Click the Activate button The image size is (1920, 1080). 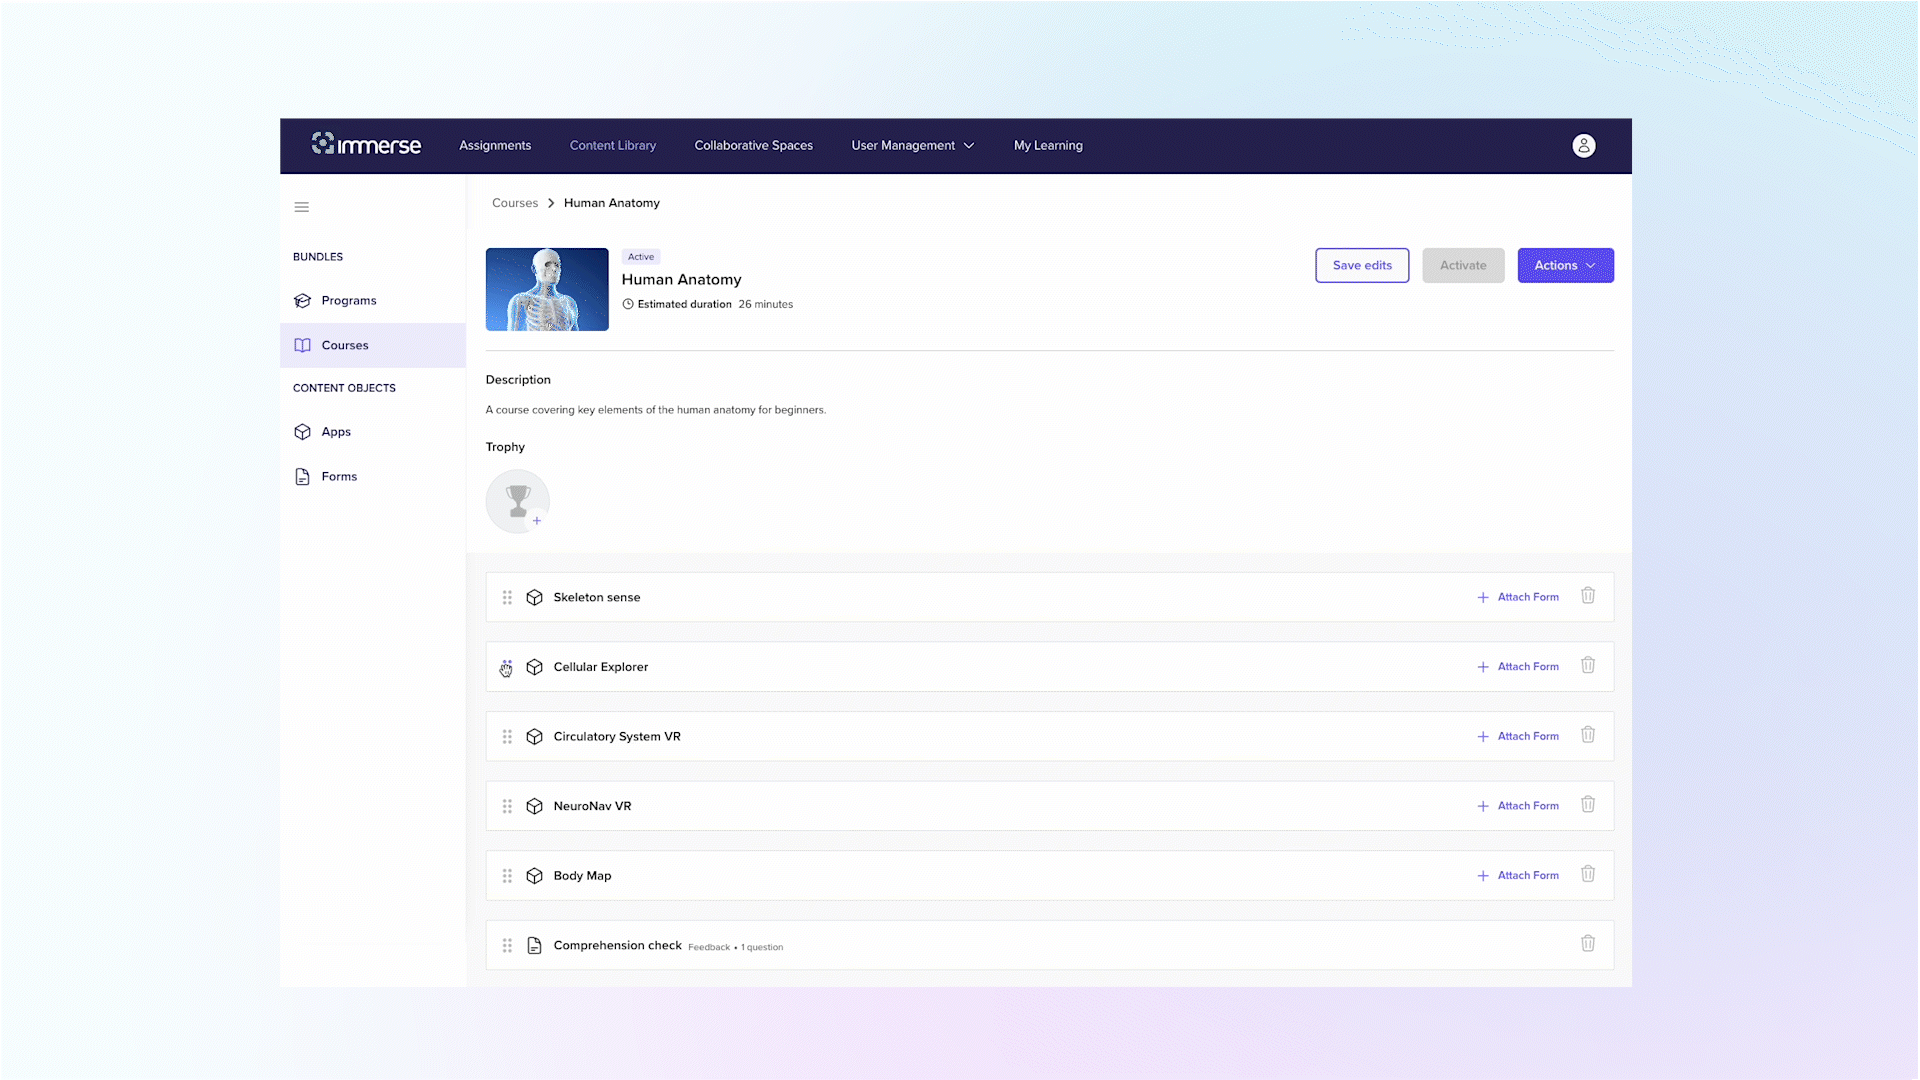pyautogui.click(x=1463, y=265)
